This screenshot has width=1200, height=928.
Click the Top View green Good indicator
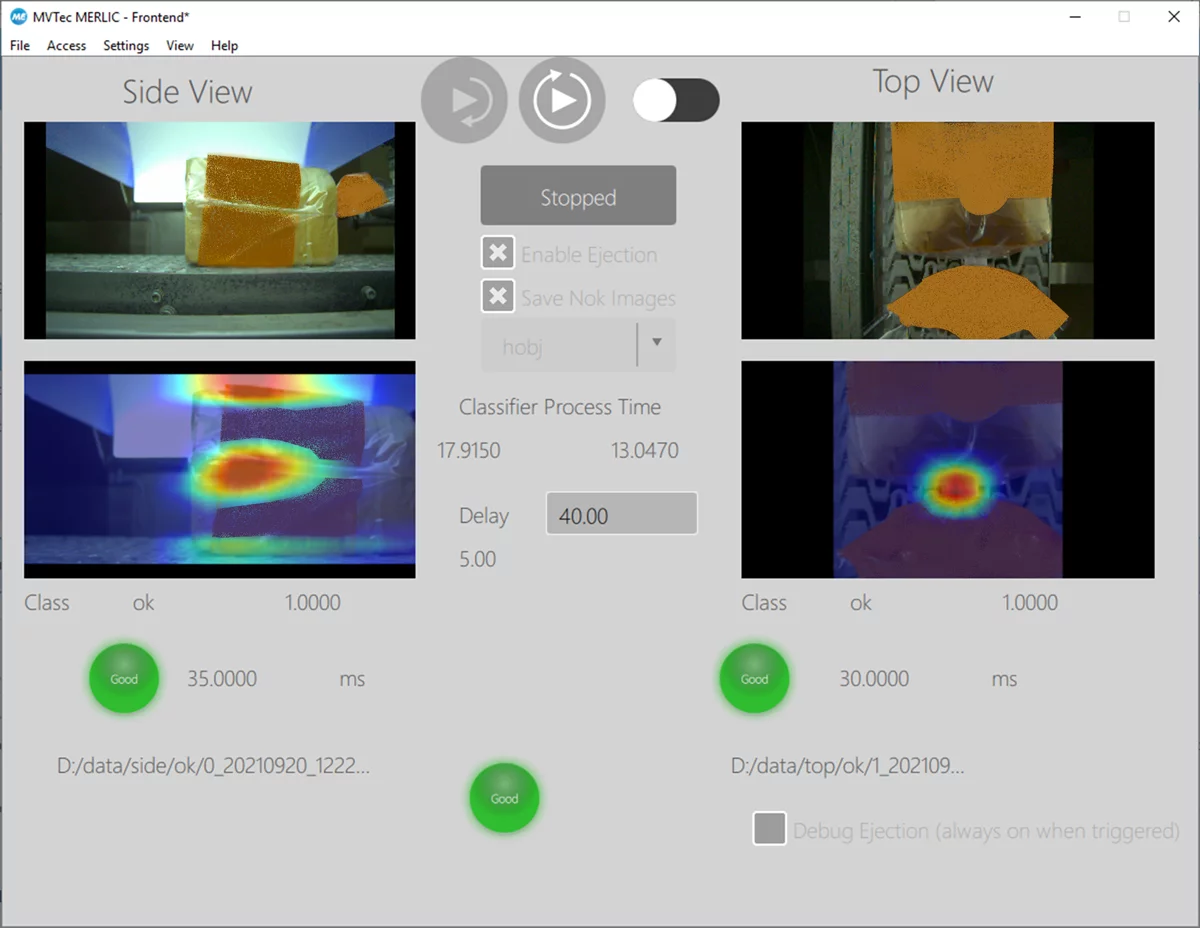coord(754,679)
